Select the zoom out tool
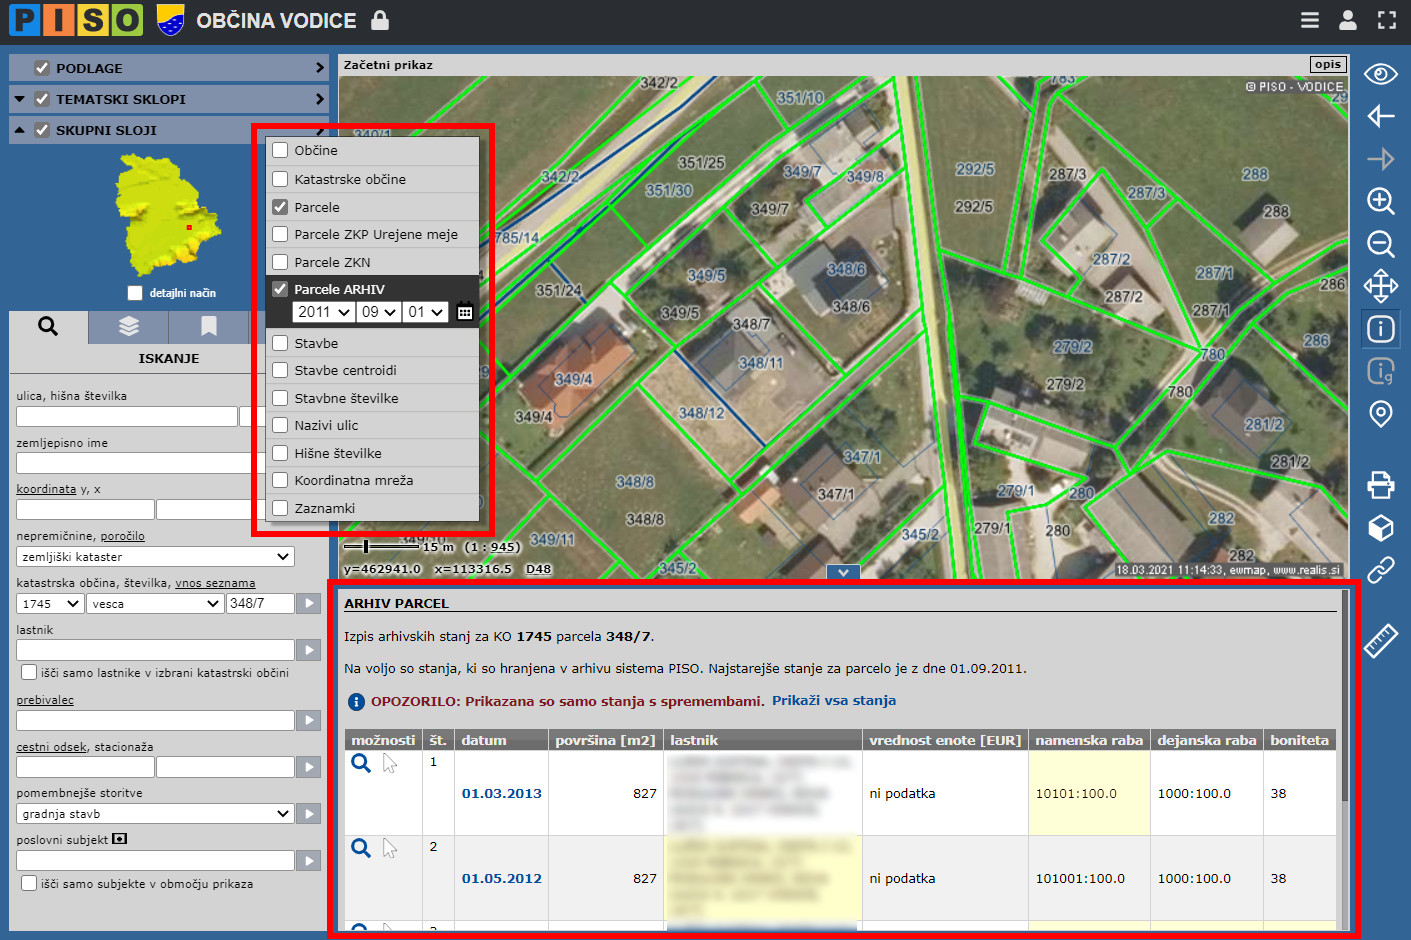The height and width of the screenshot is (940, 1411). click(x=1381, y=244)
